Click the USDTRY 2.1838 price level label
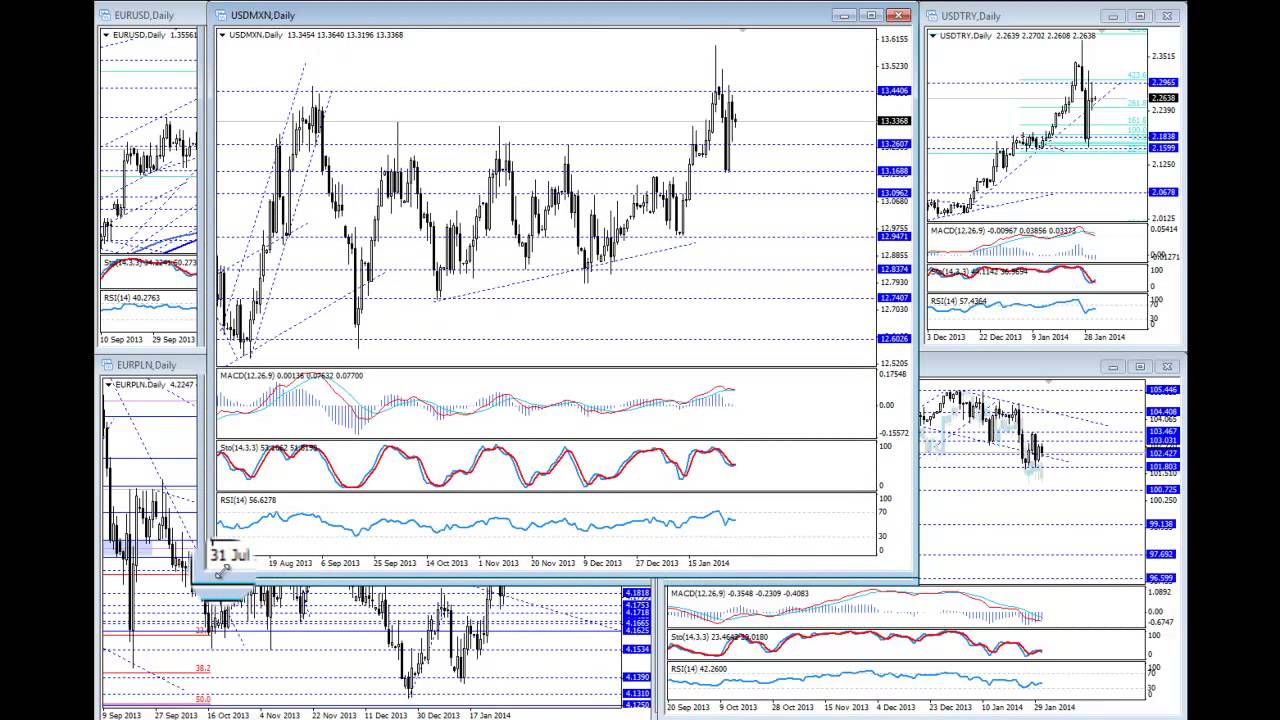The image size is (1280, 720). point(1163,136)
